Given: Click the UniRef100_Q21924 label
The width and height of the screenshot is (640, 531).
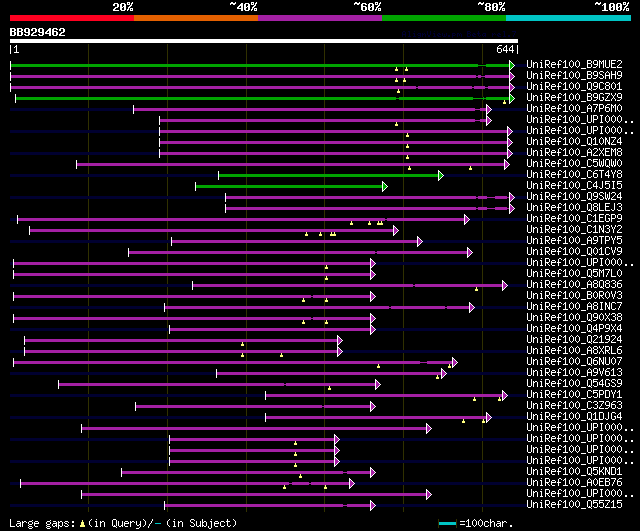Looking at the screenshot, I should click(x=574, y=340).
